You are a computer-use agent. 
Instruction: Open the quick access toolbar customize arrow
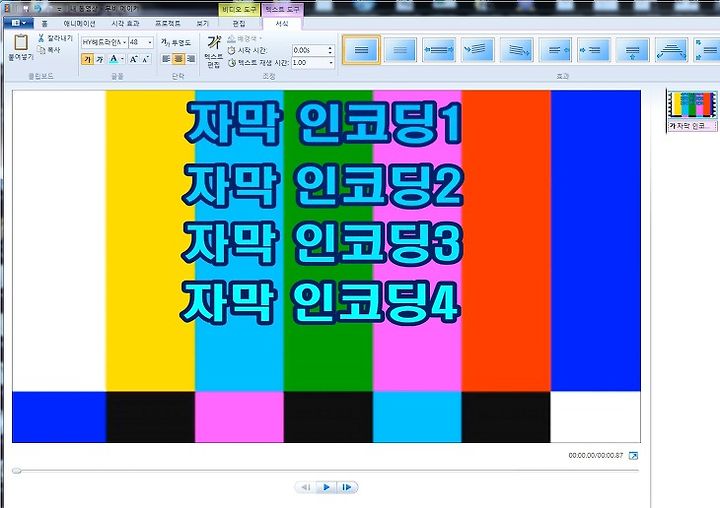coord(61,9)
